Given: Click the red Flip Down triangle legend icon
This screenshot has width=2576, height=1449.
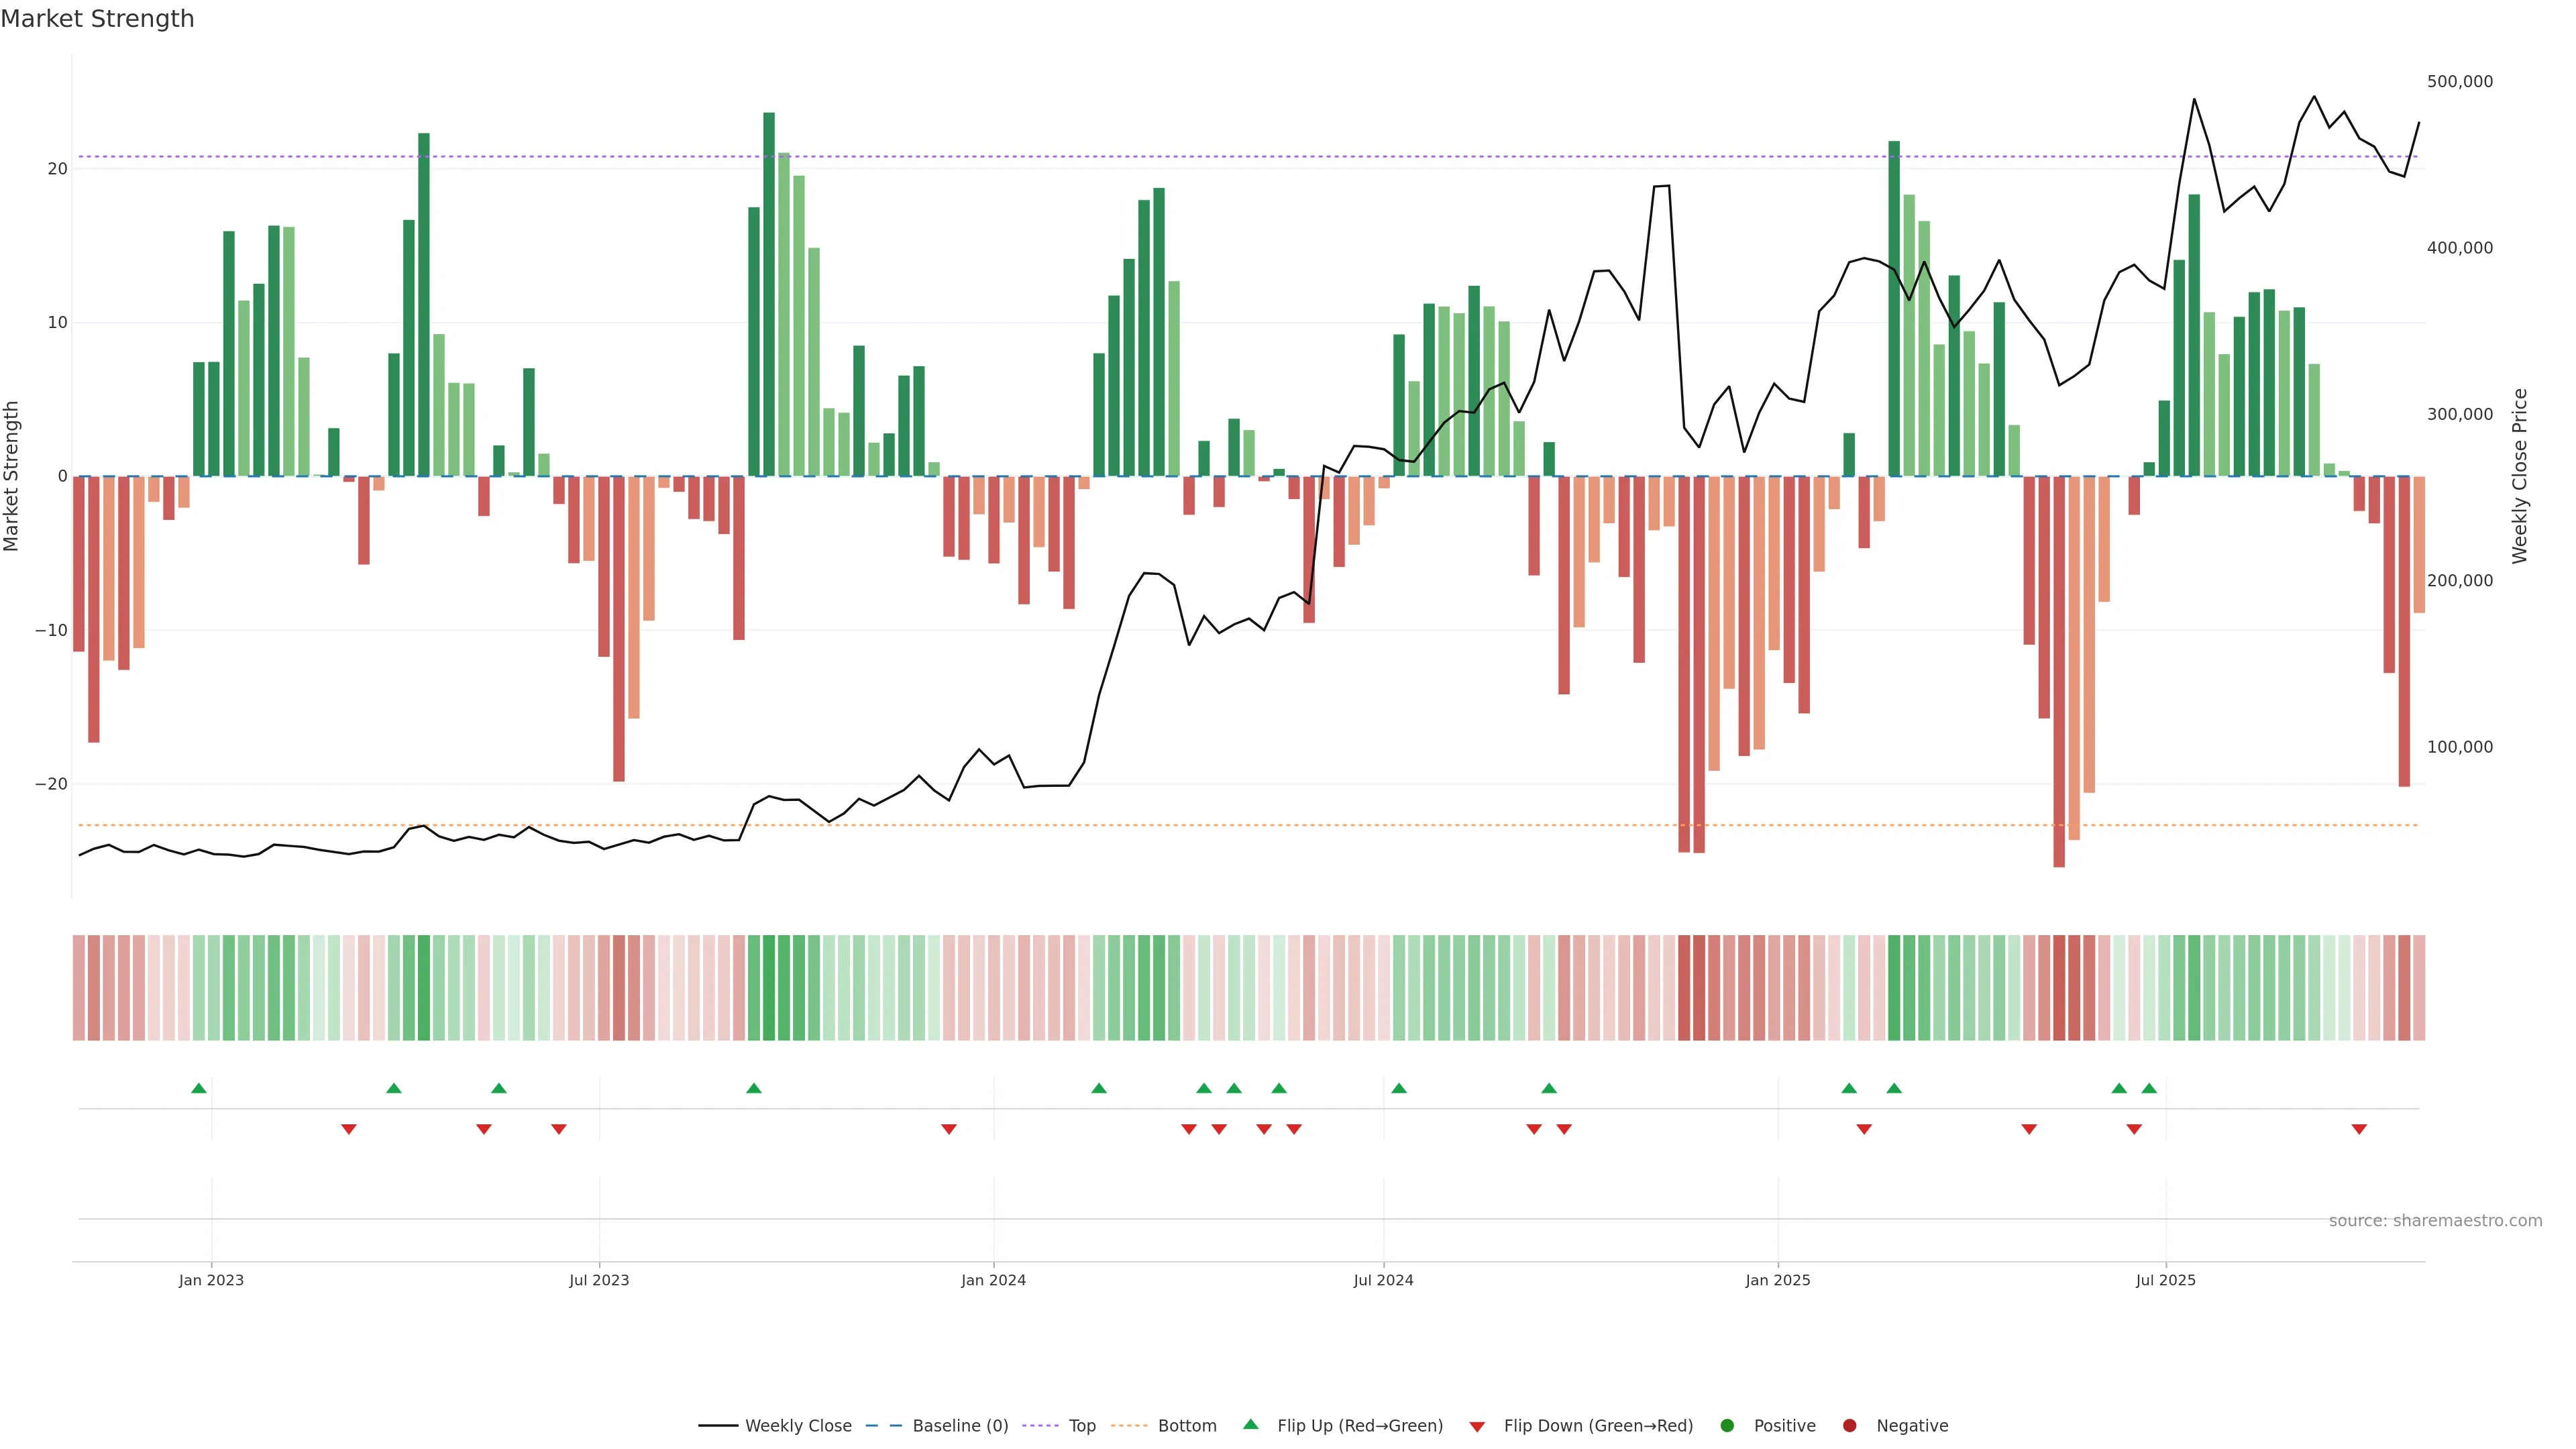Looking at the screenshot, I should point(1477,1427).
